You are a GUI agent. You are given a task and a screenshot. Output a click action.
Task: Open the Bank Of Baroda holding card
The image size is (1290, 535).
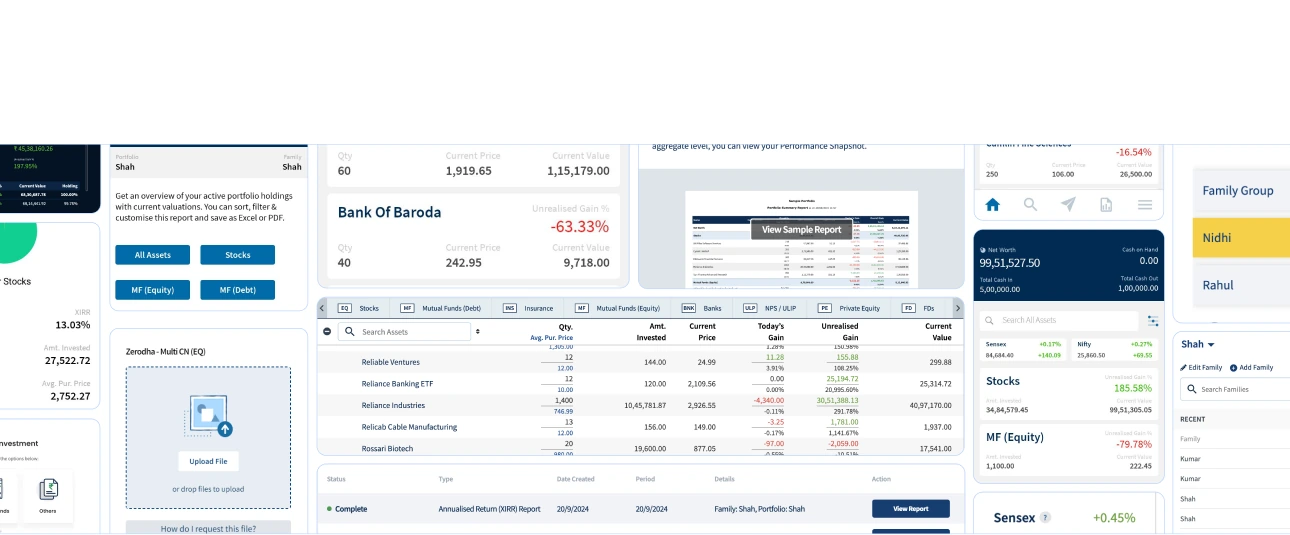tap(473, 236)
